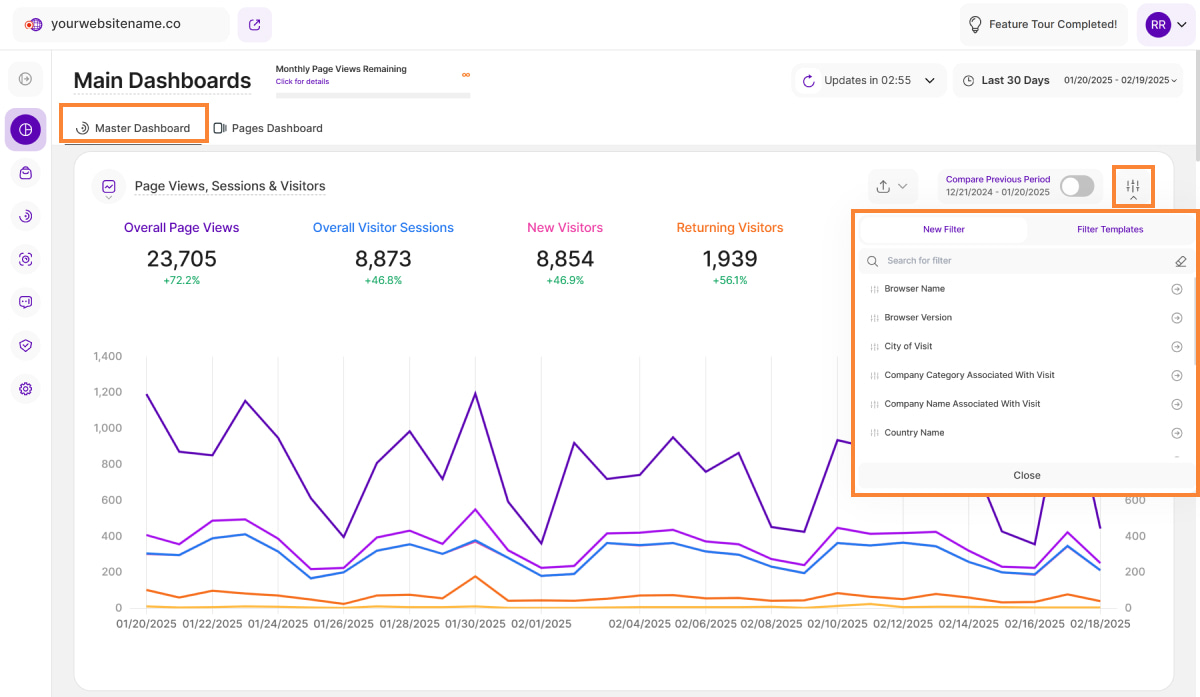Collapse the filter panel using sliders button
Screen dimensions: 1200x697
pos(1133,187)
